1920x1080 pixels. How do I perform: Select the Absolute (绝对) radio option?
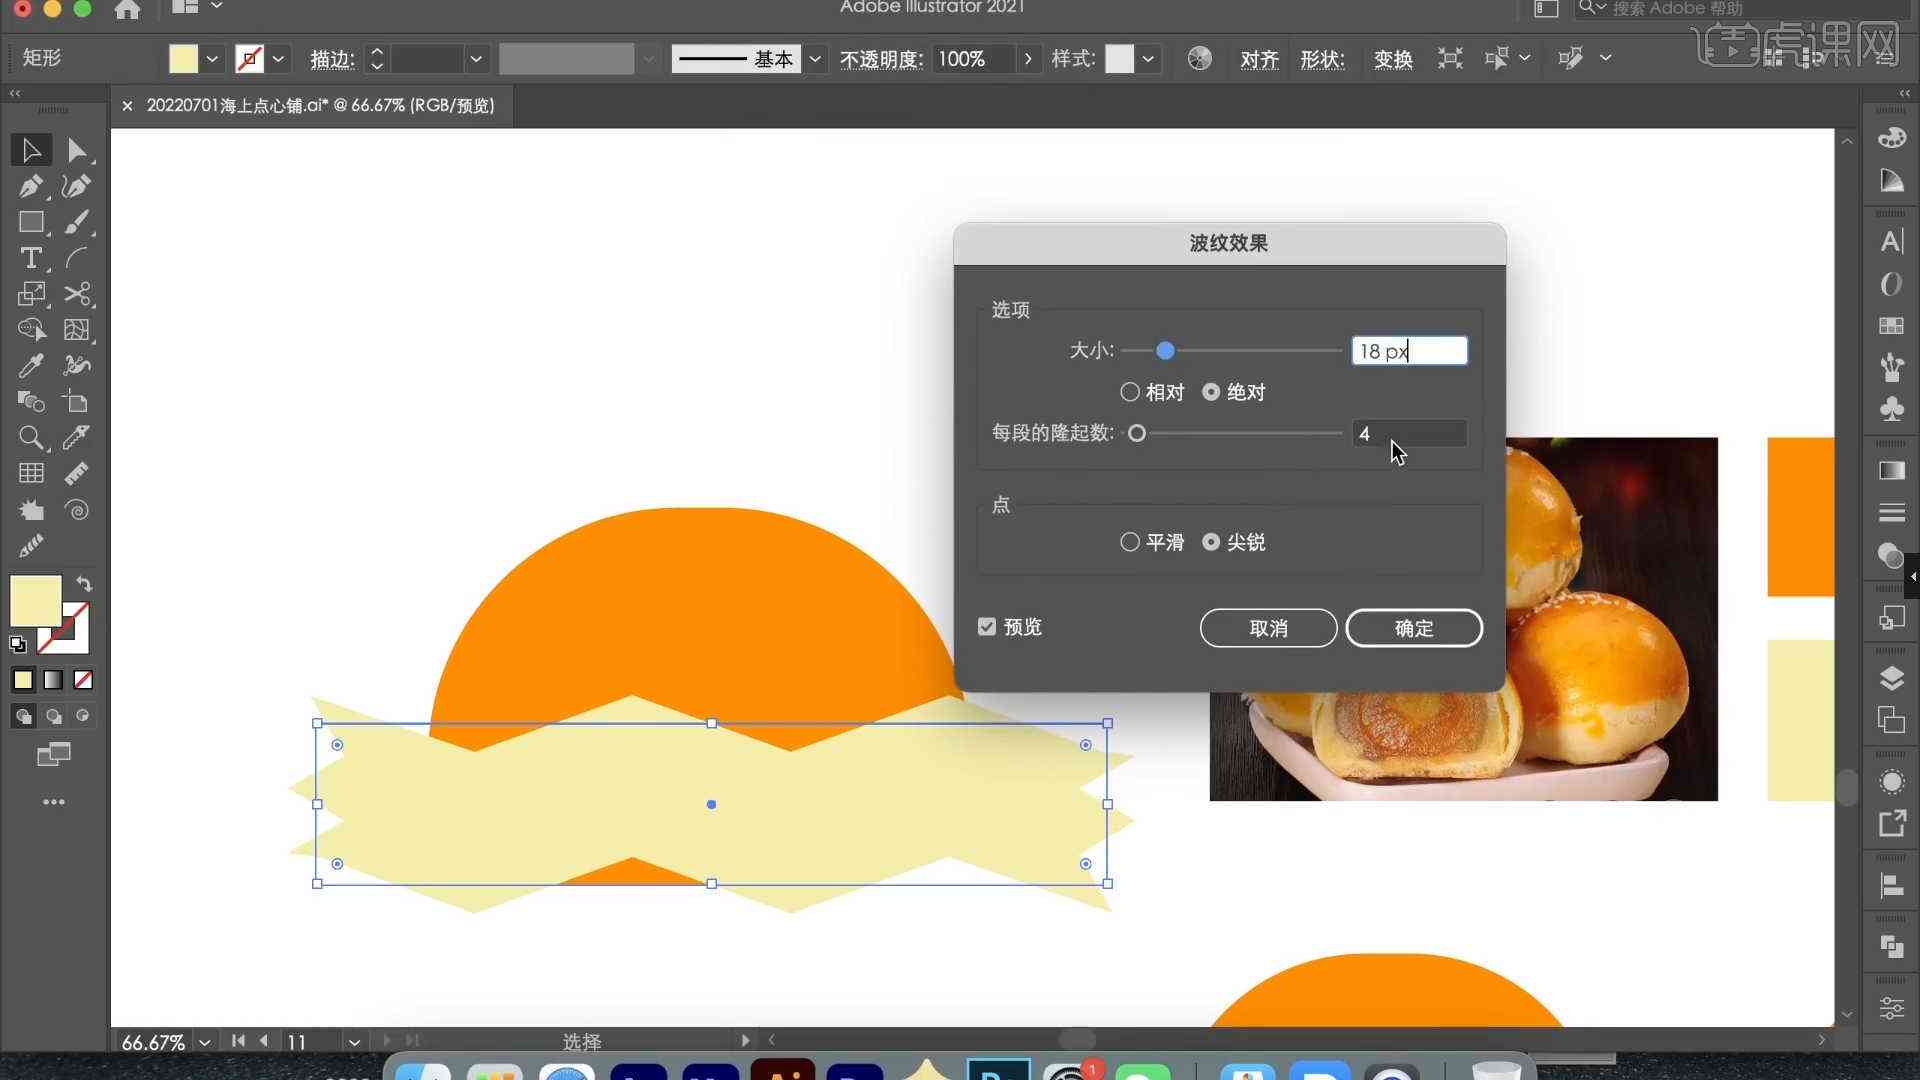click(1211, 392)
